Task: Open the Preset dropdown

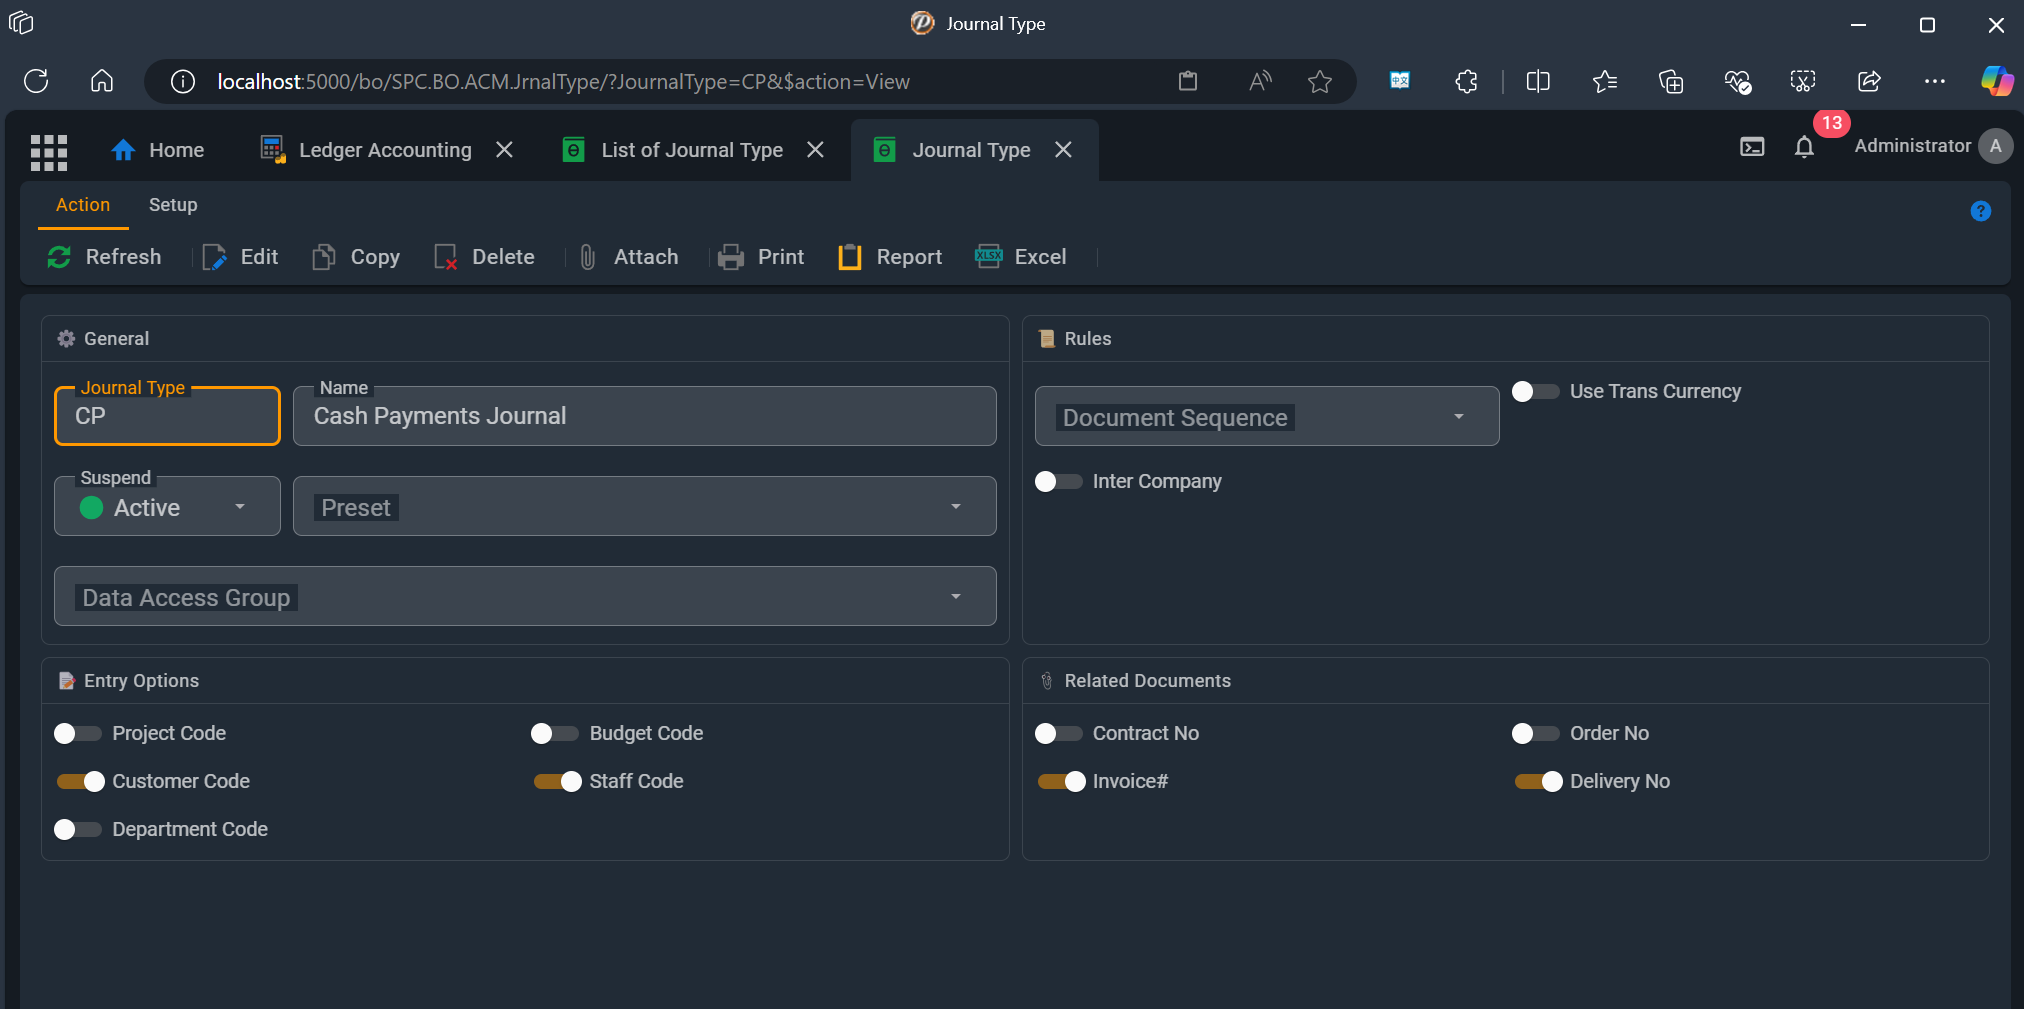Action: click(x=644, y=506)
